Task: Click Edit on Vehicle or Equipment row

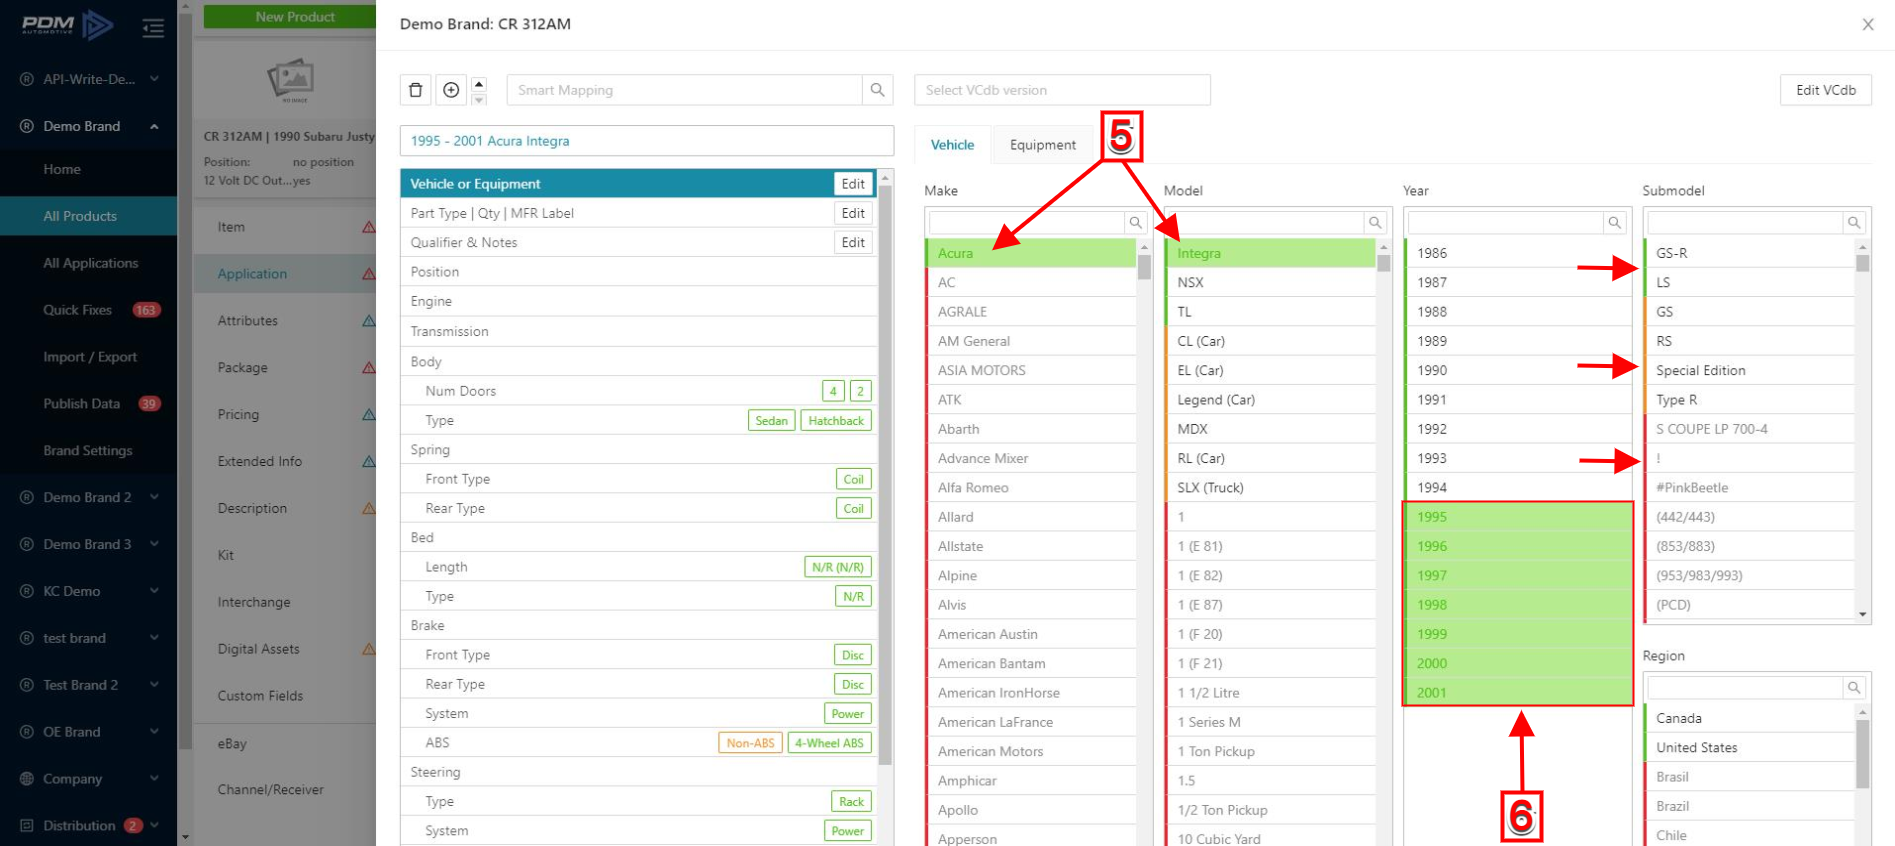Action: (853, 184)
